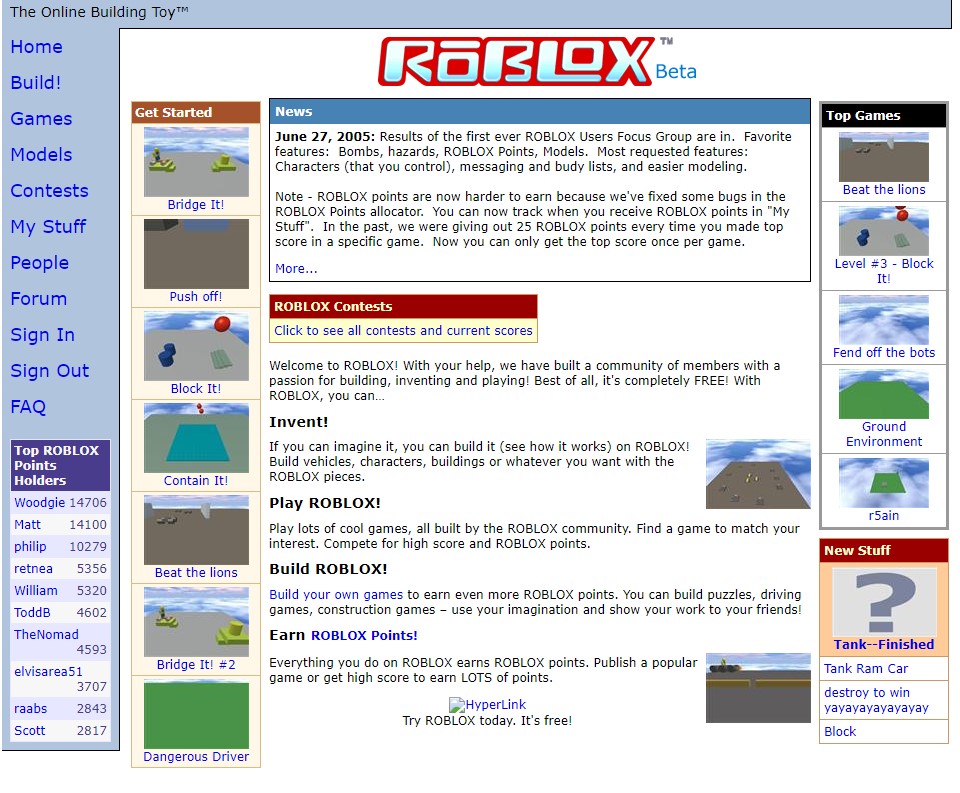The image size is (960, 793).
Task: Open the Ground Environment thumbnail
Action: point(883,394)
